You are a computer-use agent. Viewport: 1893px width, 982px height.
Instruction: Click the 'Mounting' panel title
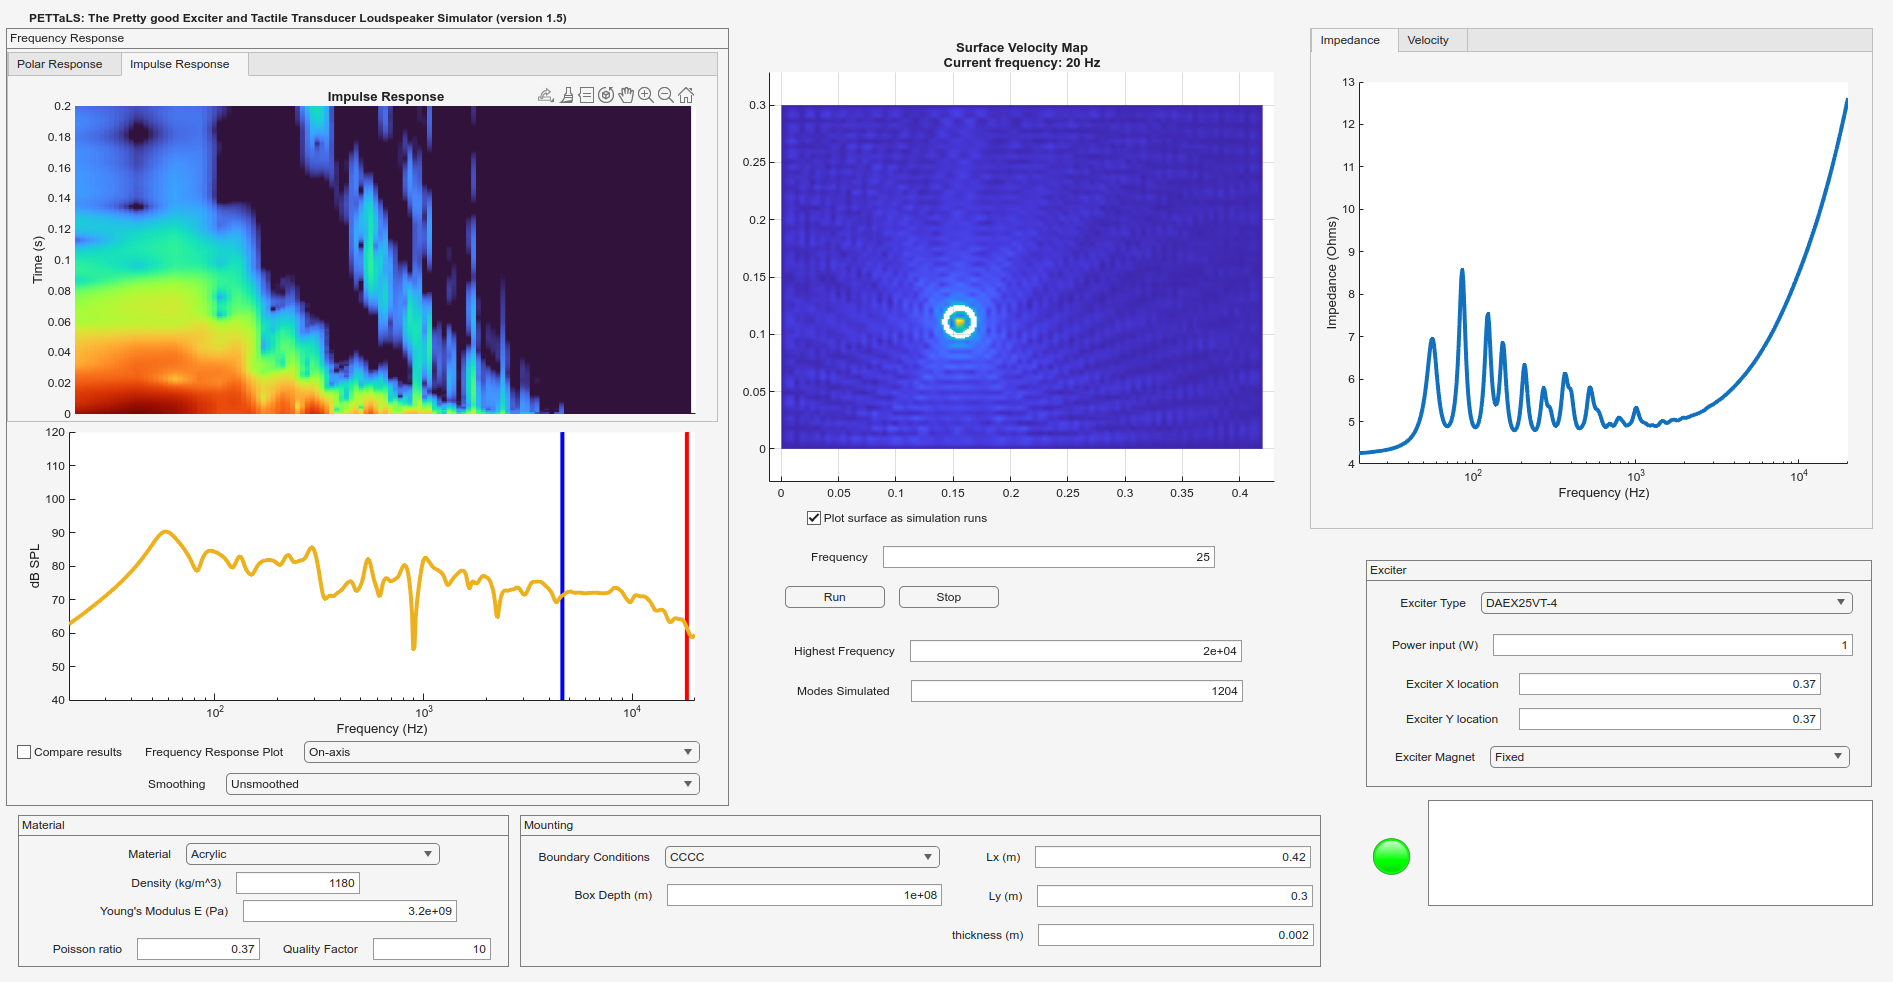tap(548, 825)
